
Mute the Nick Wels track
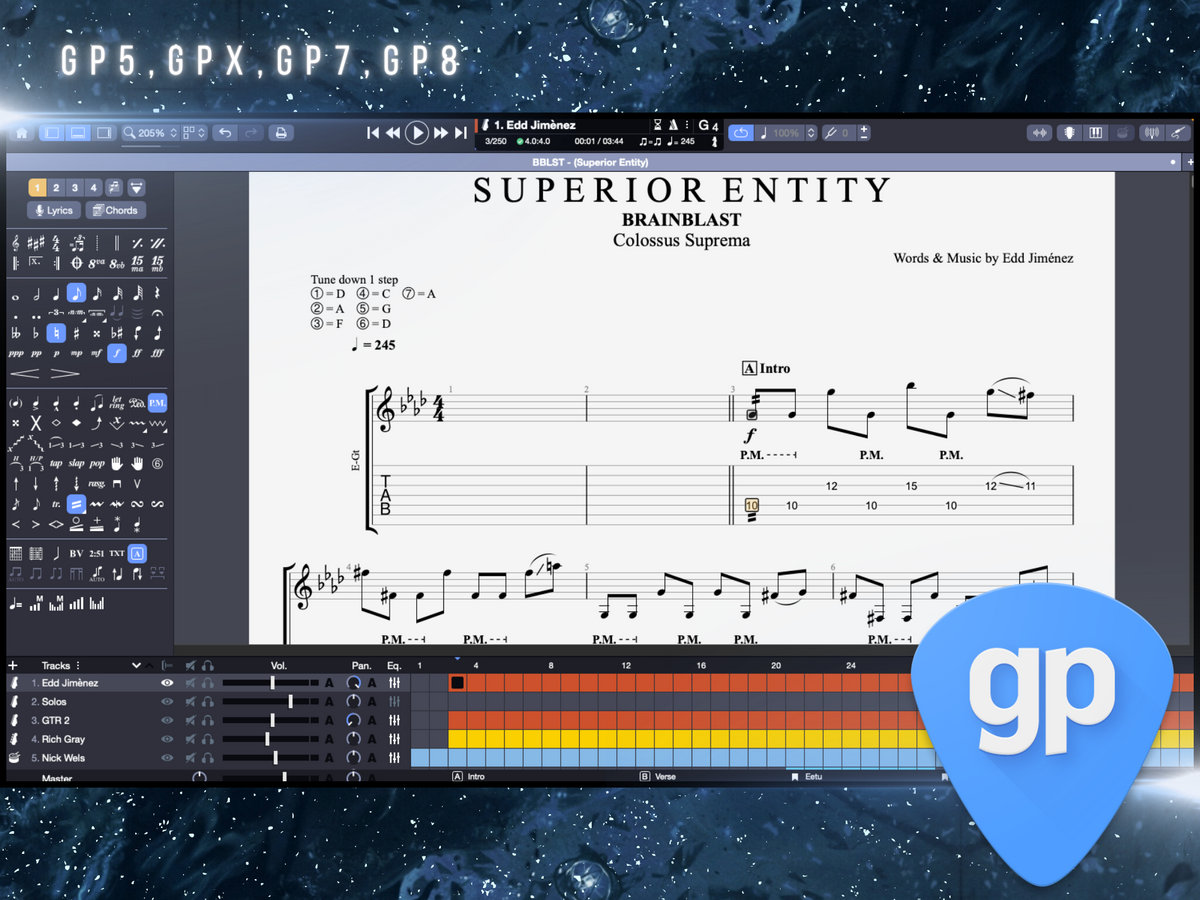click(x=189, y=758)
